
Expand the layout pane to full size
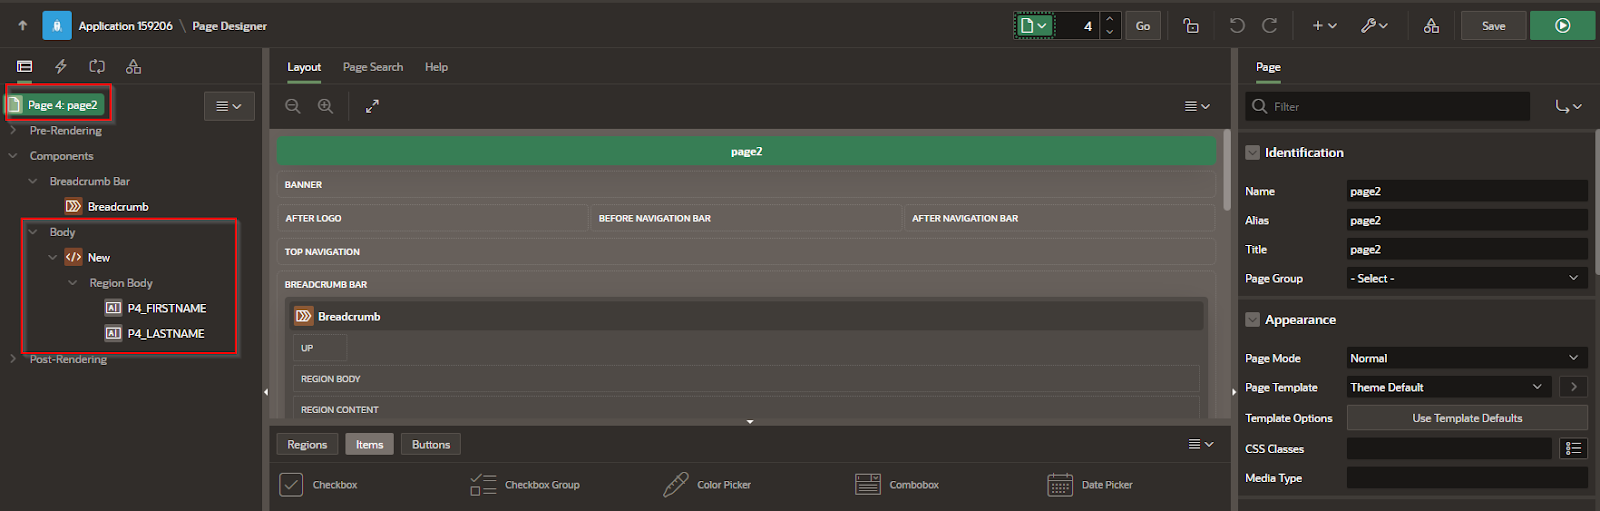pos(372,106)
